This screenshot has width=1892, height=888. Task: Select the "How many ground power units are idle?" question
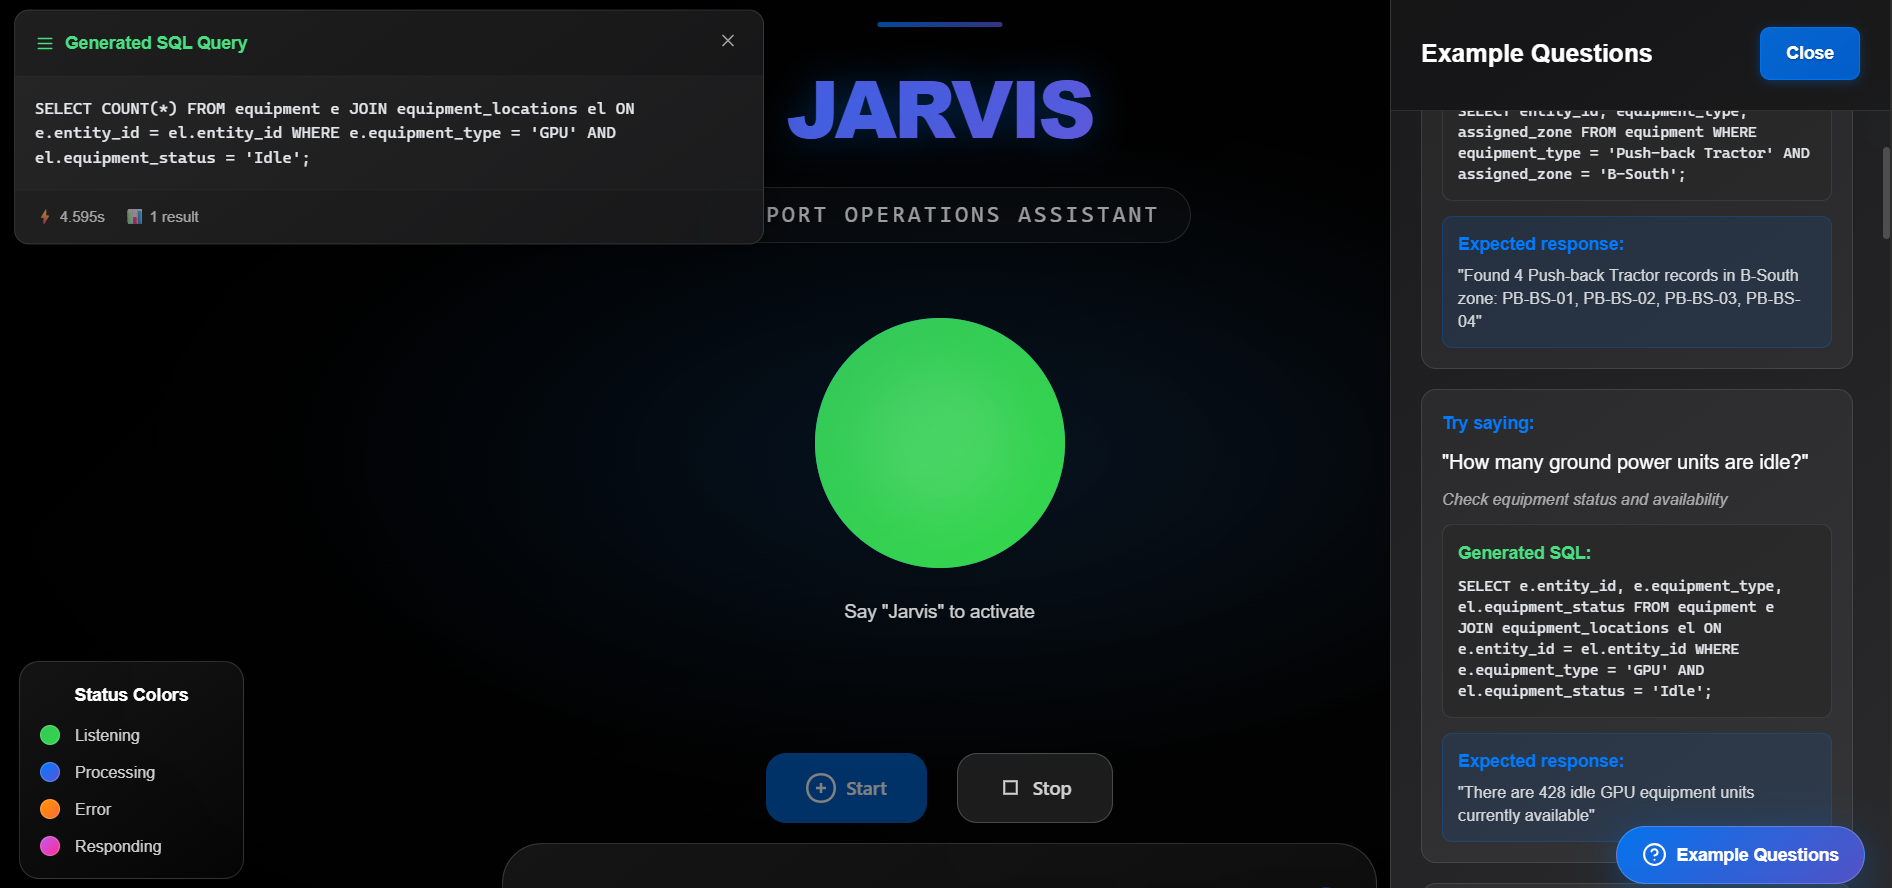click(x=1624, y=462)
